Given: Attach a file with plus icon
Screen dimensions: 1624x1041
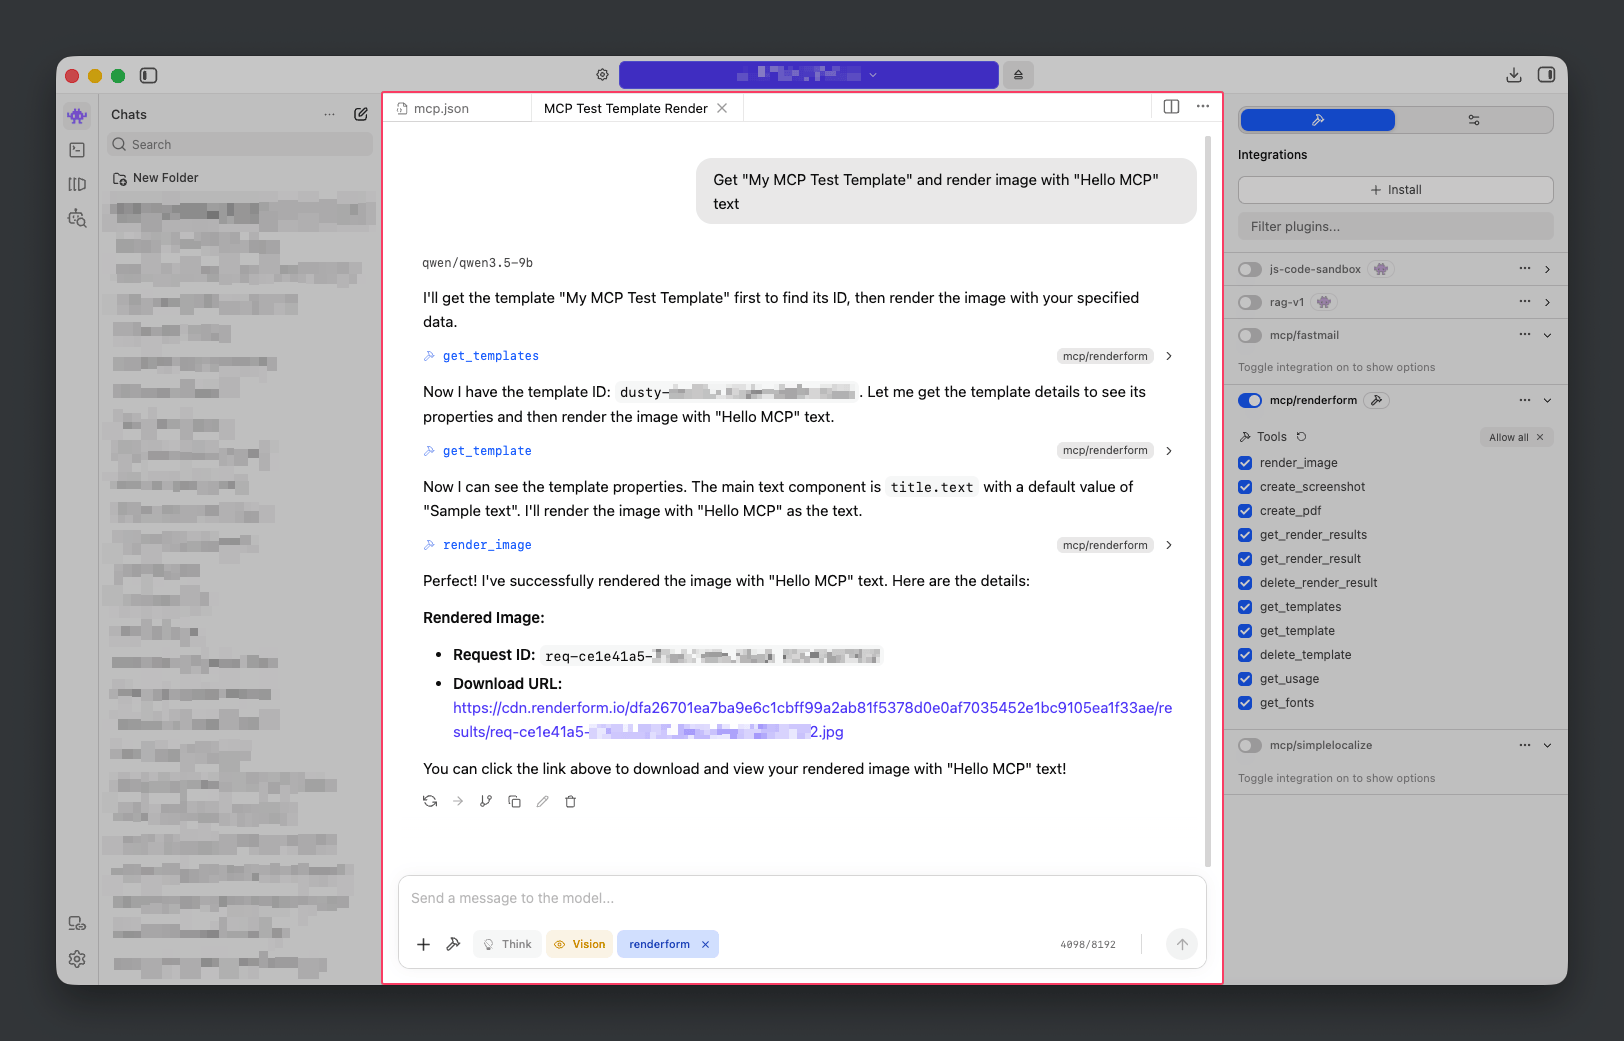Looking at the screenshot, I should pos(423,944).
